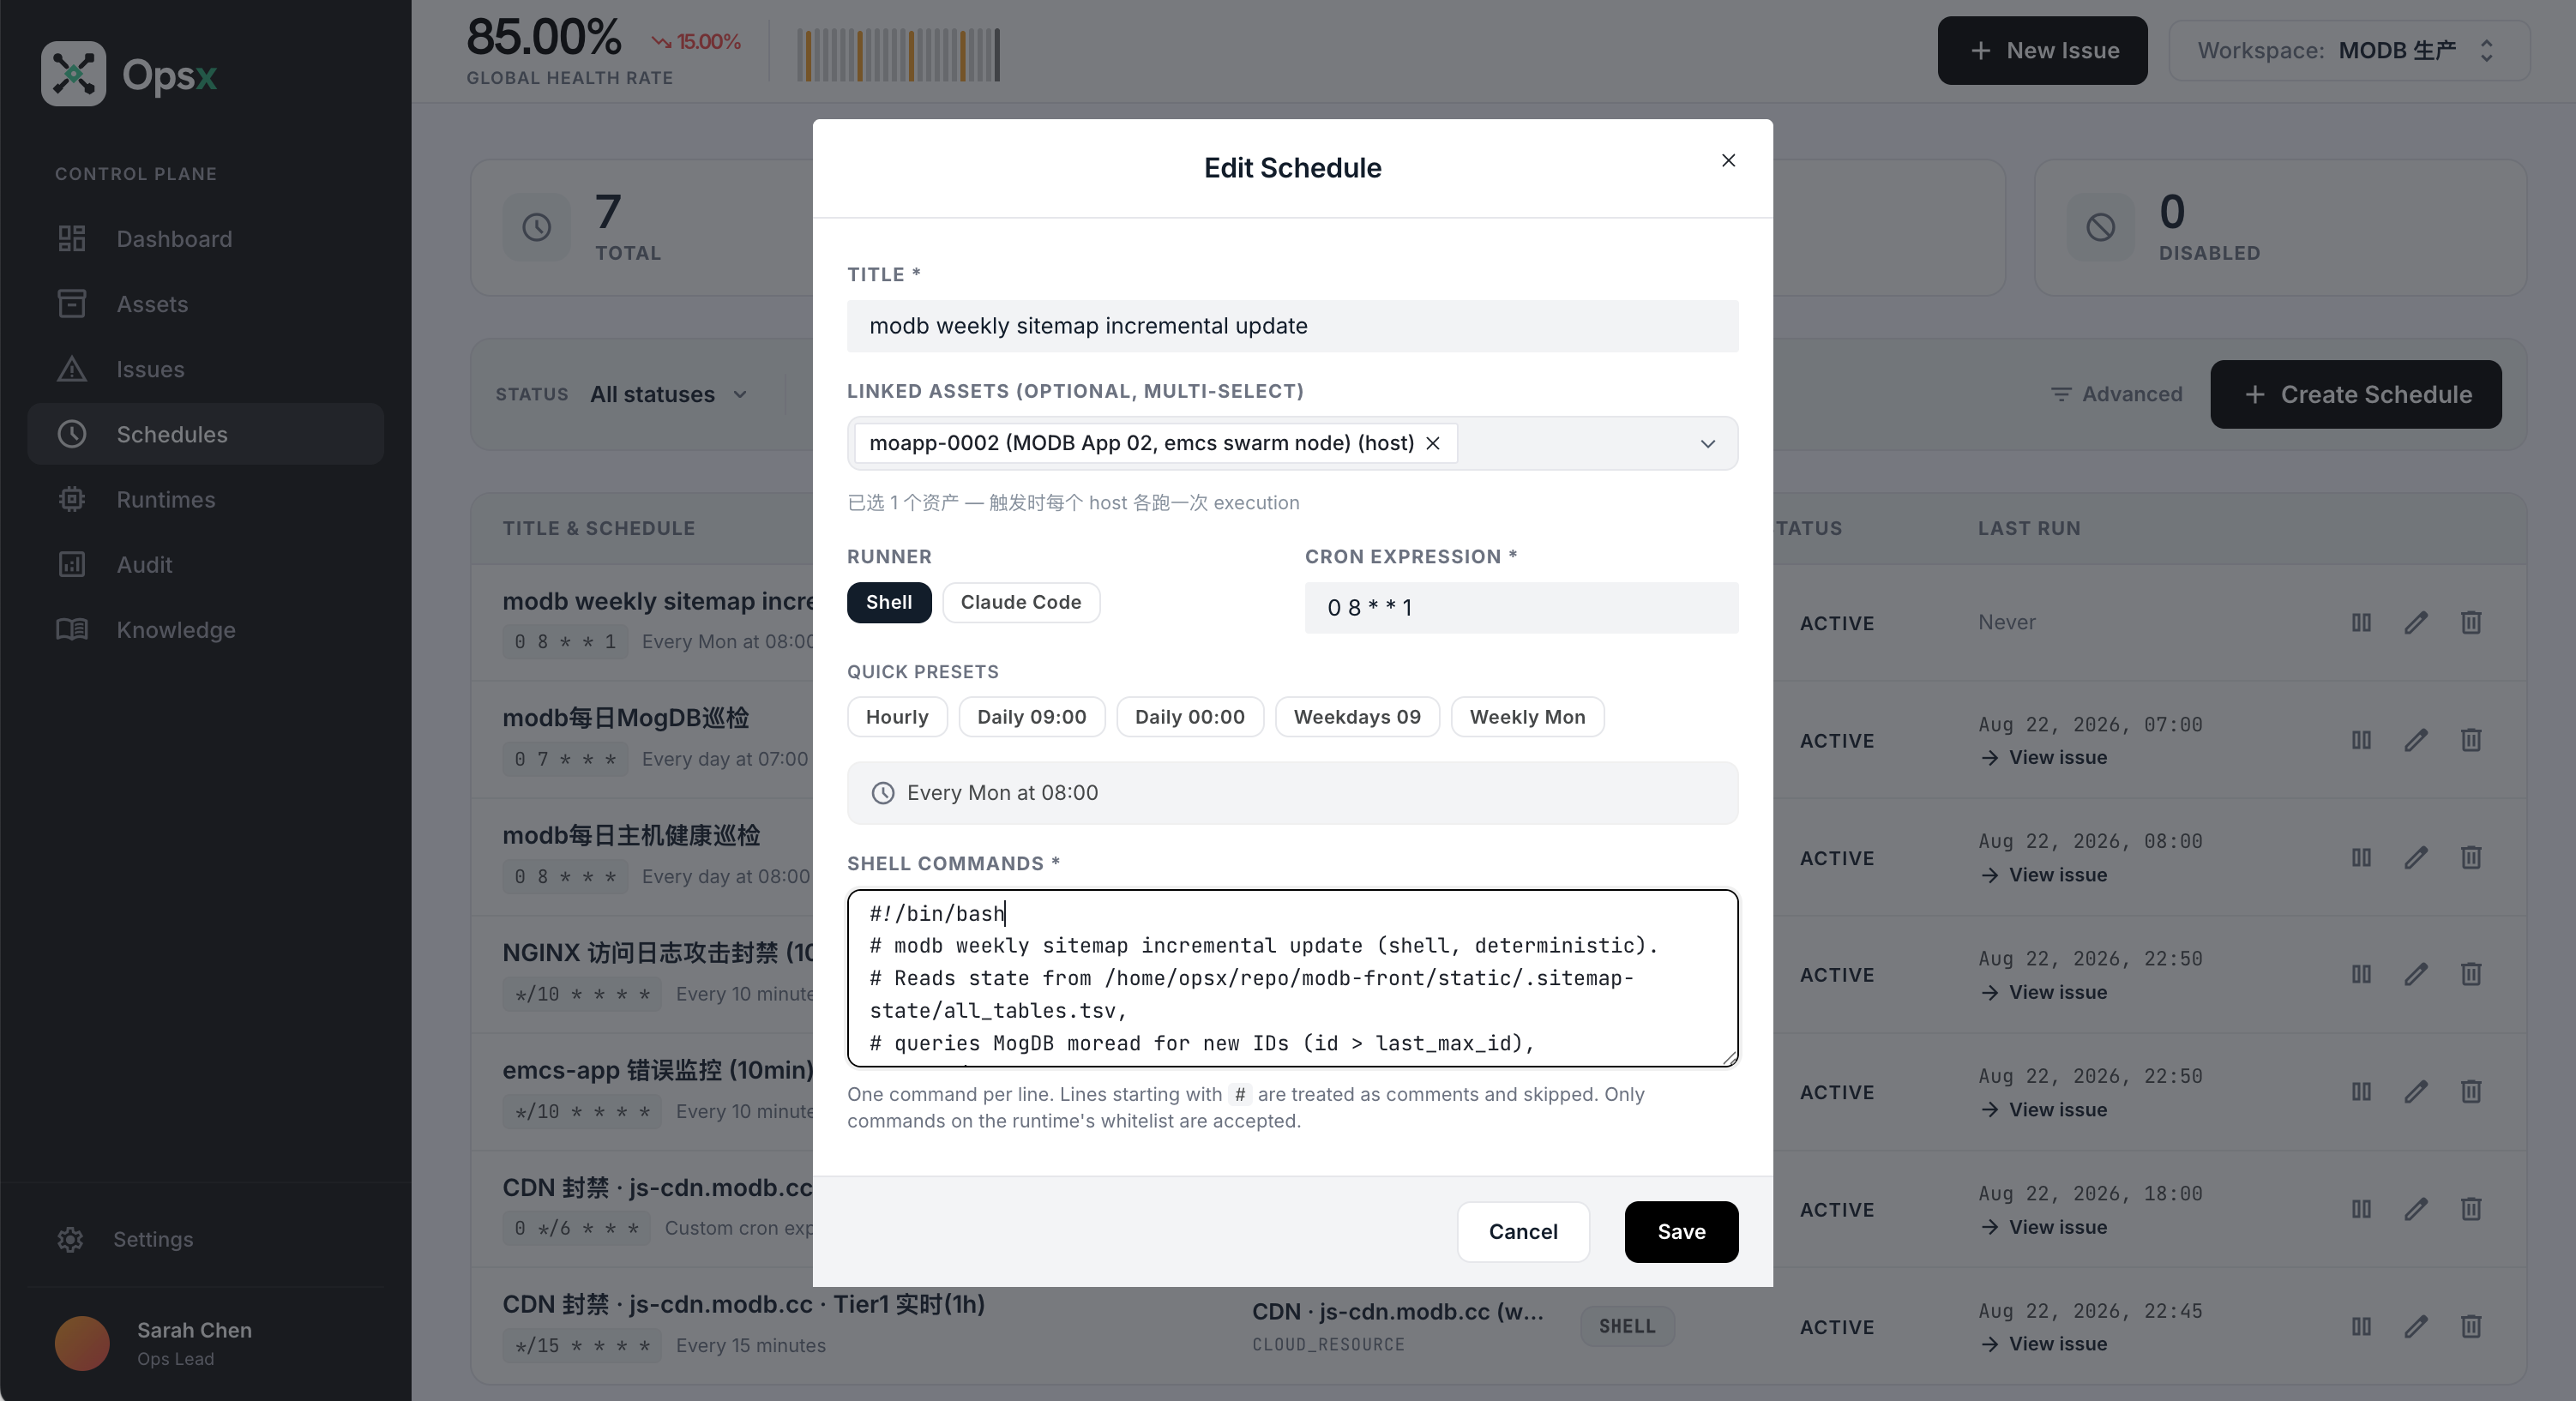Edit the modb weekly sitemap schedule
Screen dimensions: 2576x1401
pos(2416,623)
